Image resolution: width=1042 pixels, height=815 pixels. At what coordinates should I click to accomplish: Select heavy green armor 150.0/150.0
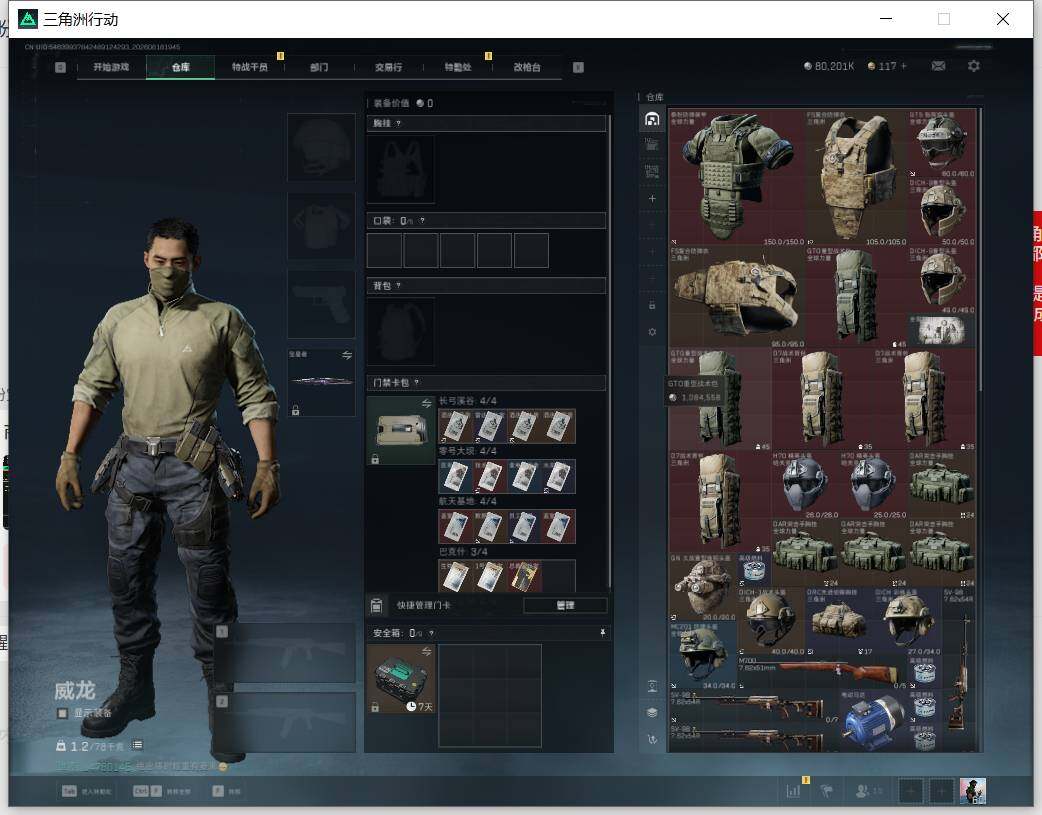pyautogui.click(x=737, y=177)
